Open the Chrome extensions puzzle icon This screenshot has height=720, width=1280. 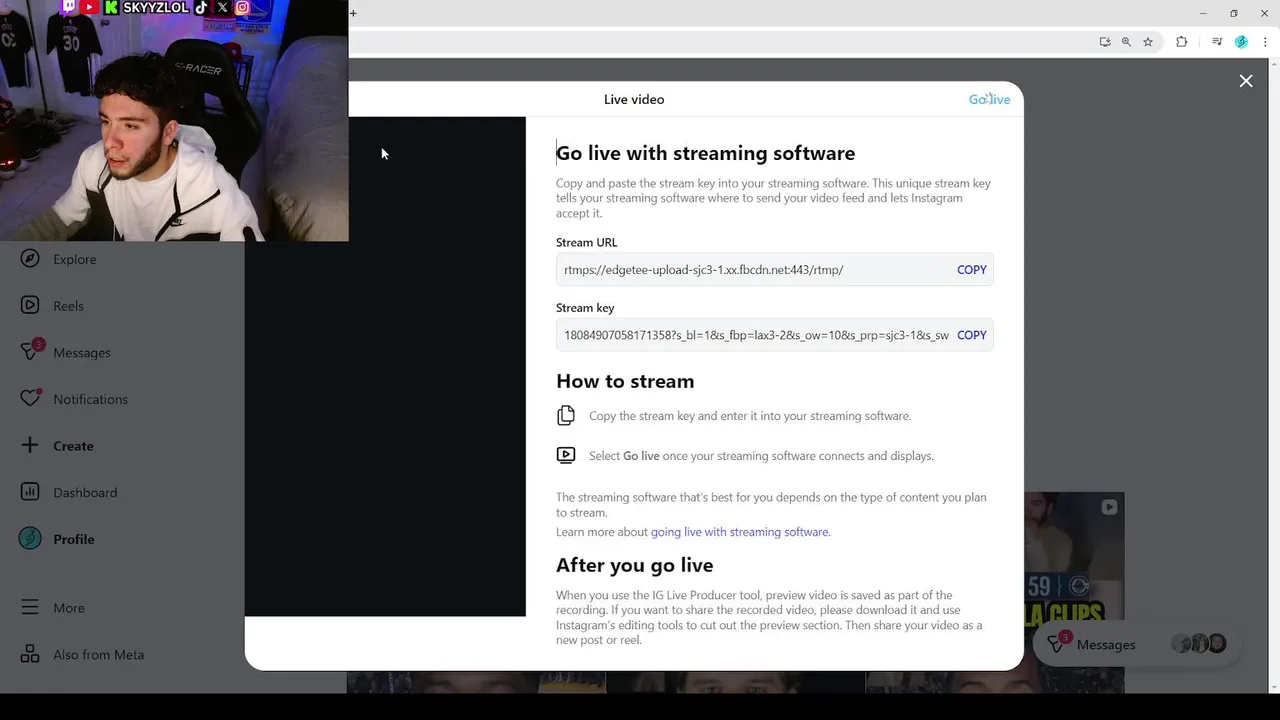tap(1181, 42)
